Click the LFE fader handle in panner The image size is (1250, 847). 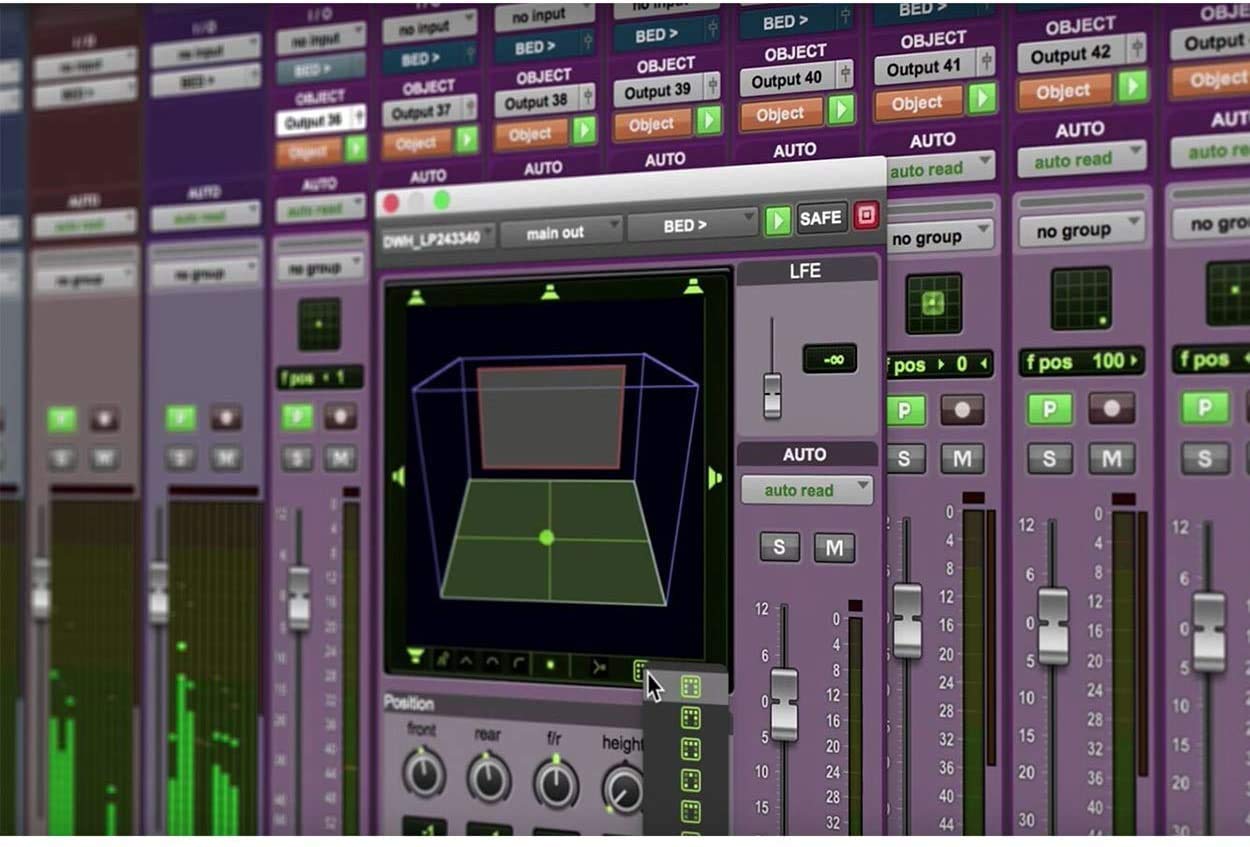[x=772, y=394]
